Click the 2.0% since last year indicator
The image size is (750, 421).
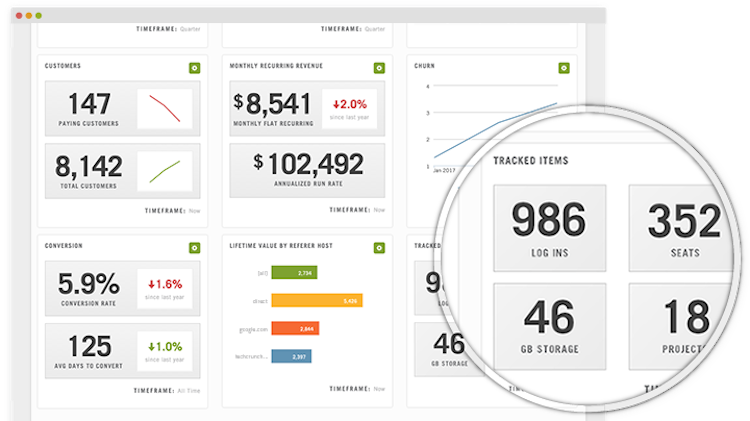click(x=350, y=109)
